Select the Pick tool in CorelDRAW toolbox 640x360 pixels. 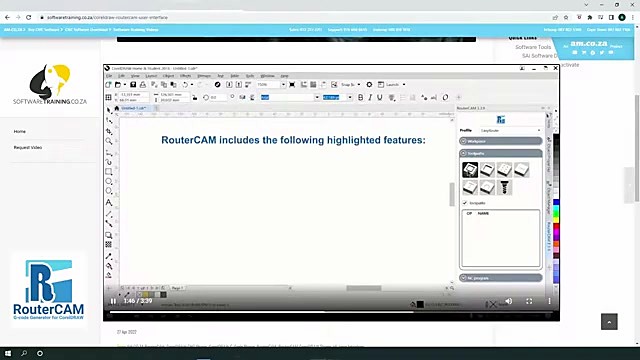click(109, 110)
